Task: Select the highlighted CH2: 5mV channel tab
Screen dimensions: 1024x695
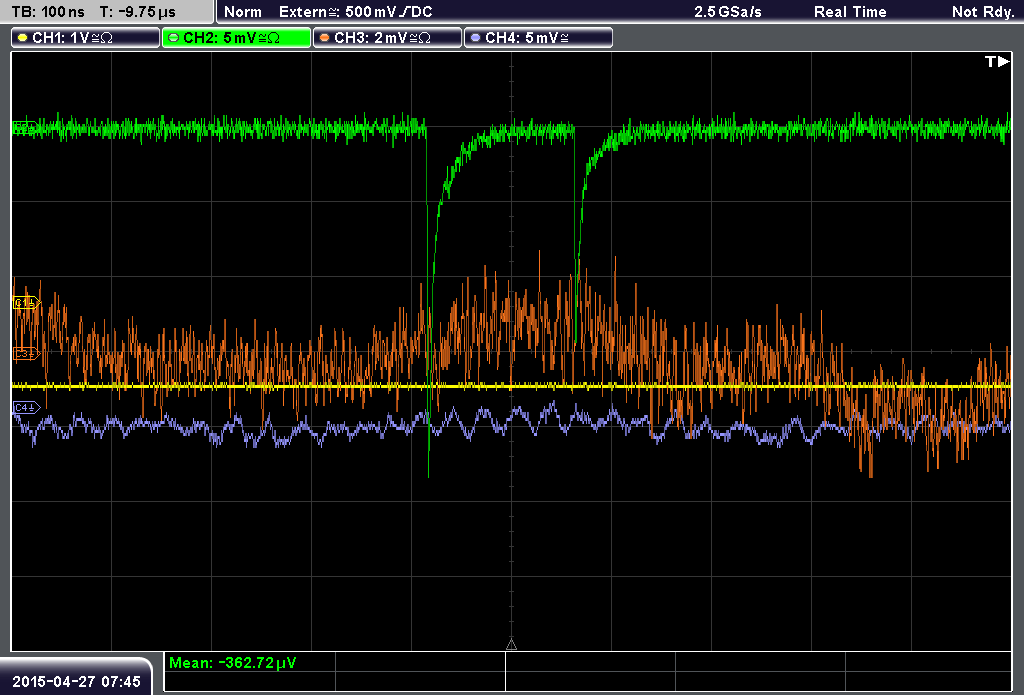Action: (236, 38)
